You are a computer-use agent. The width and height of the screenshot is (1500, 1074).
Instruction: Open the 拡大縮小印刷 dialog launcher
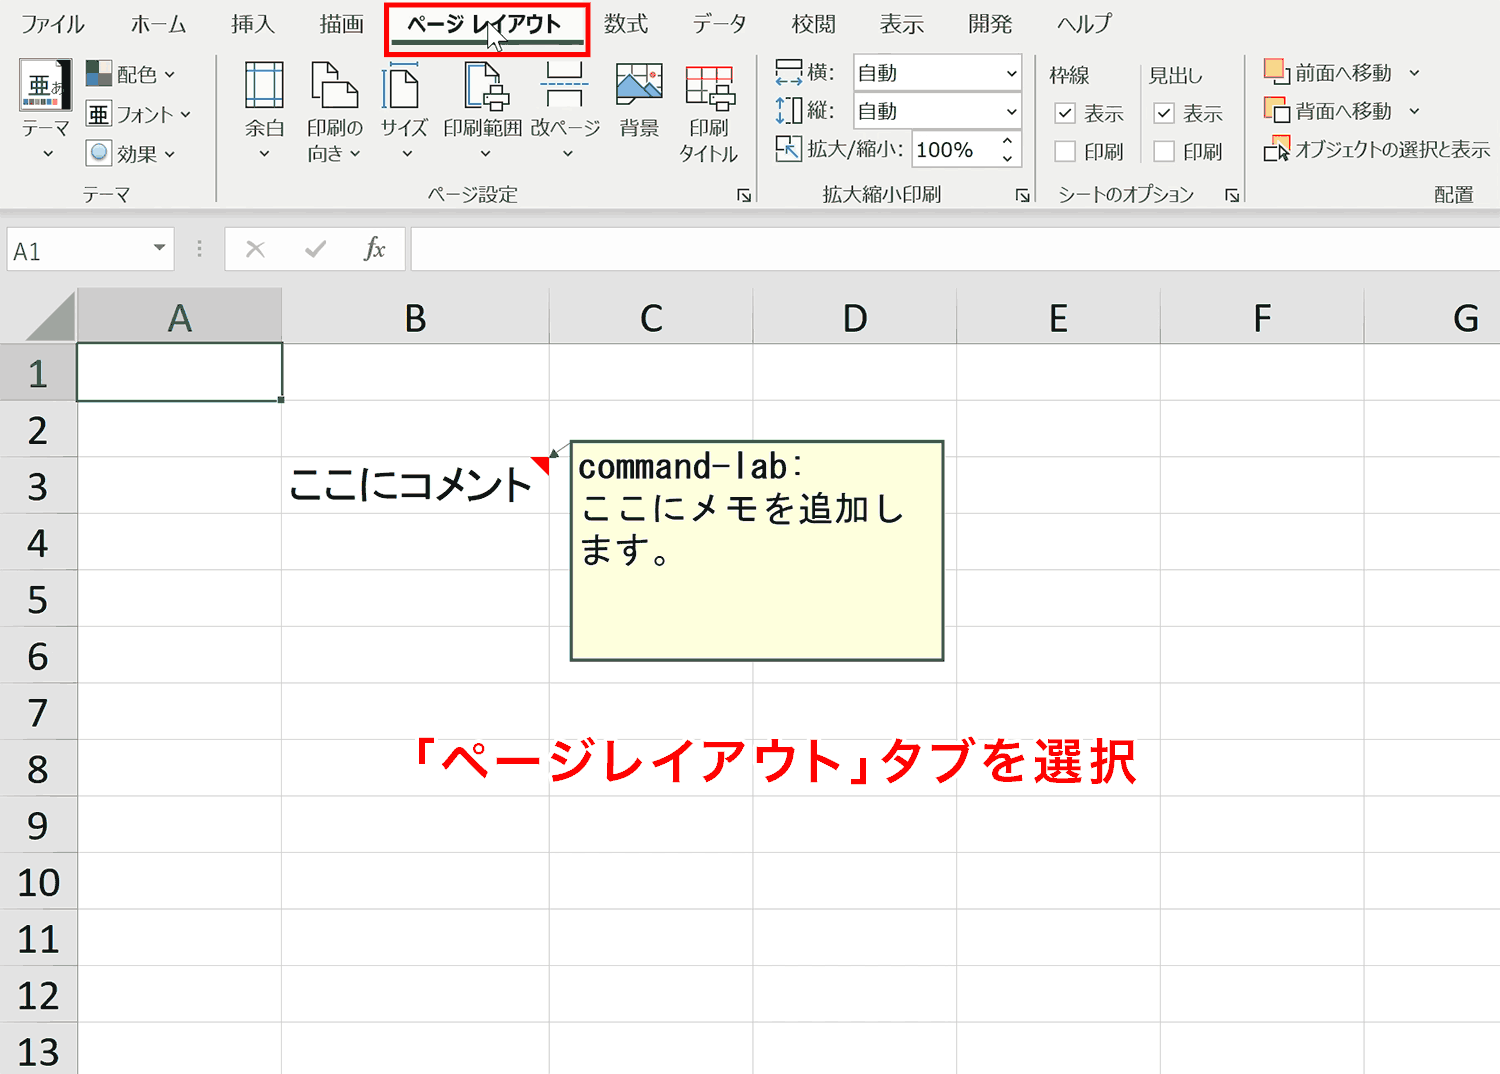[x=1022, y=195]
